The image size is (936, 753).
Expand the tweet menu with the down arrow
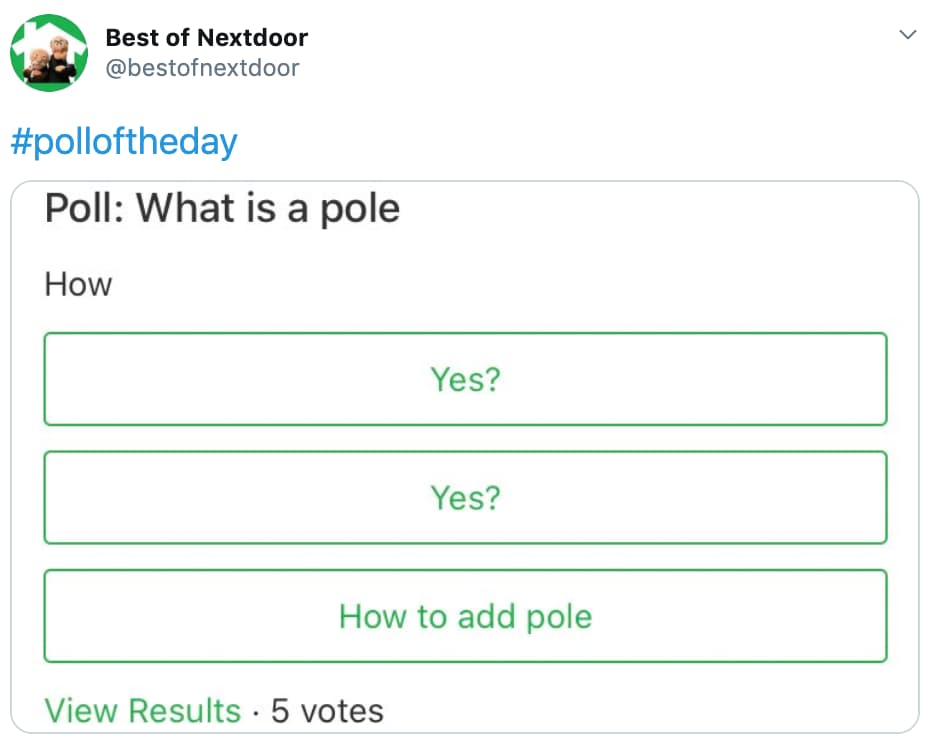(908, 33)
